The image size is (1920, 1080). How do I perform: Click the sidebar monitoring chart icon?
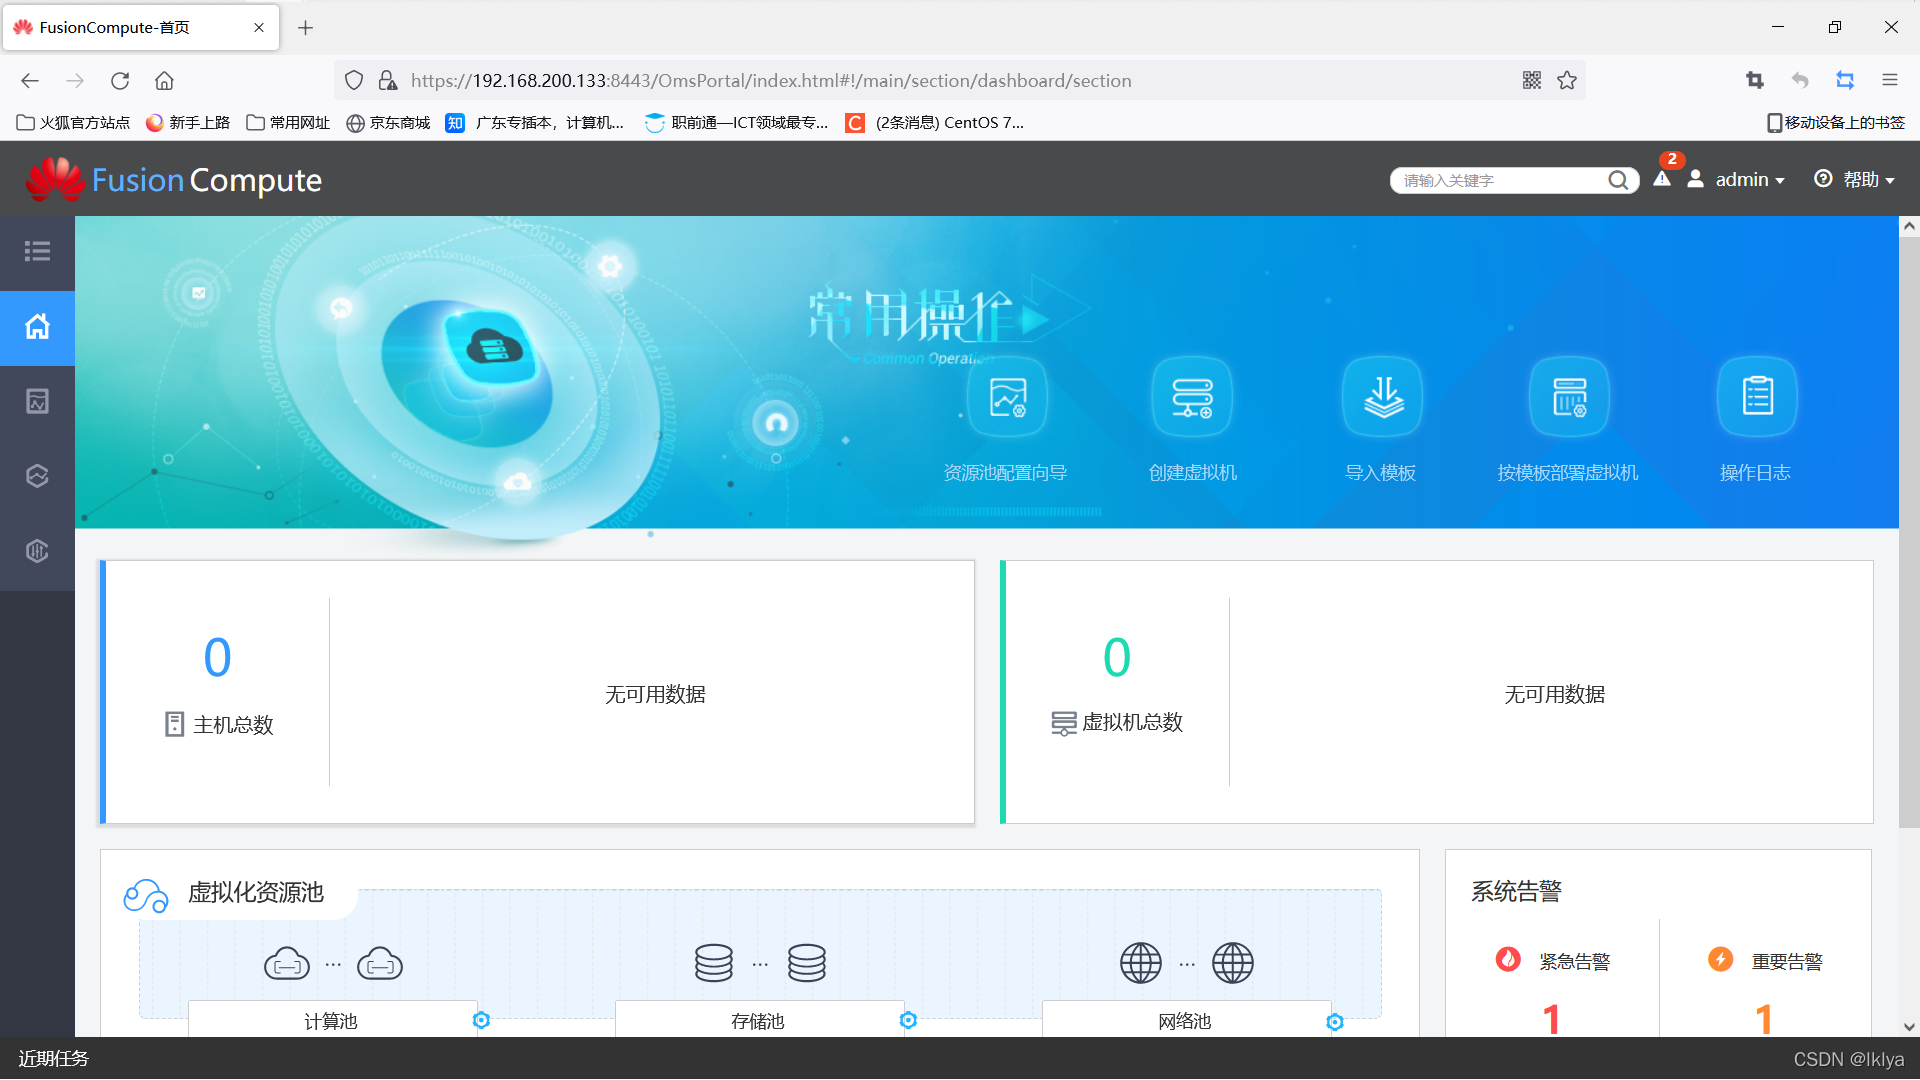[x=37, y=401]
